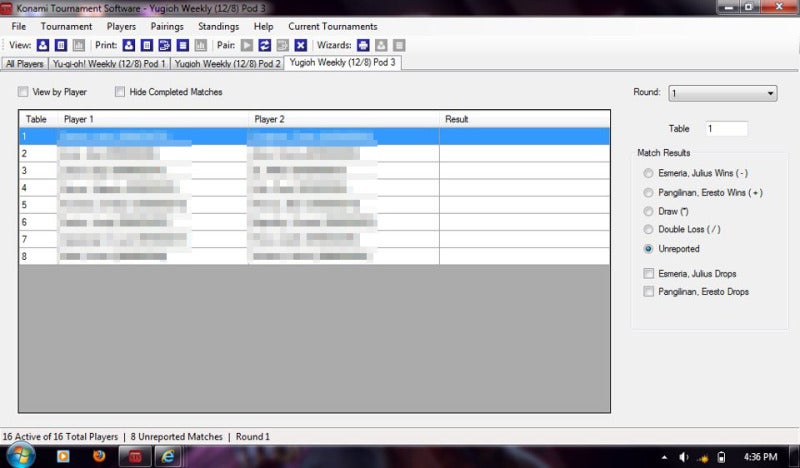Open Internet Explorer from taskbar

pyautogui.click(x=168, y=456)
